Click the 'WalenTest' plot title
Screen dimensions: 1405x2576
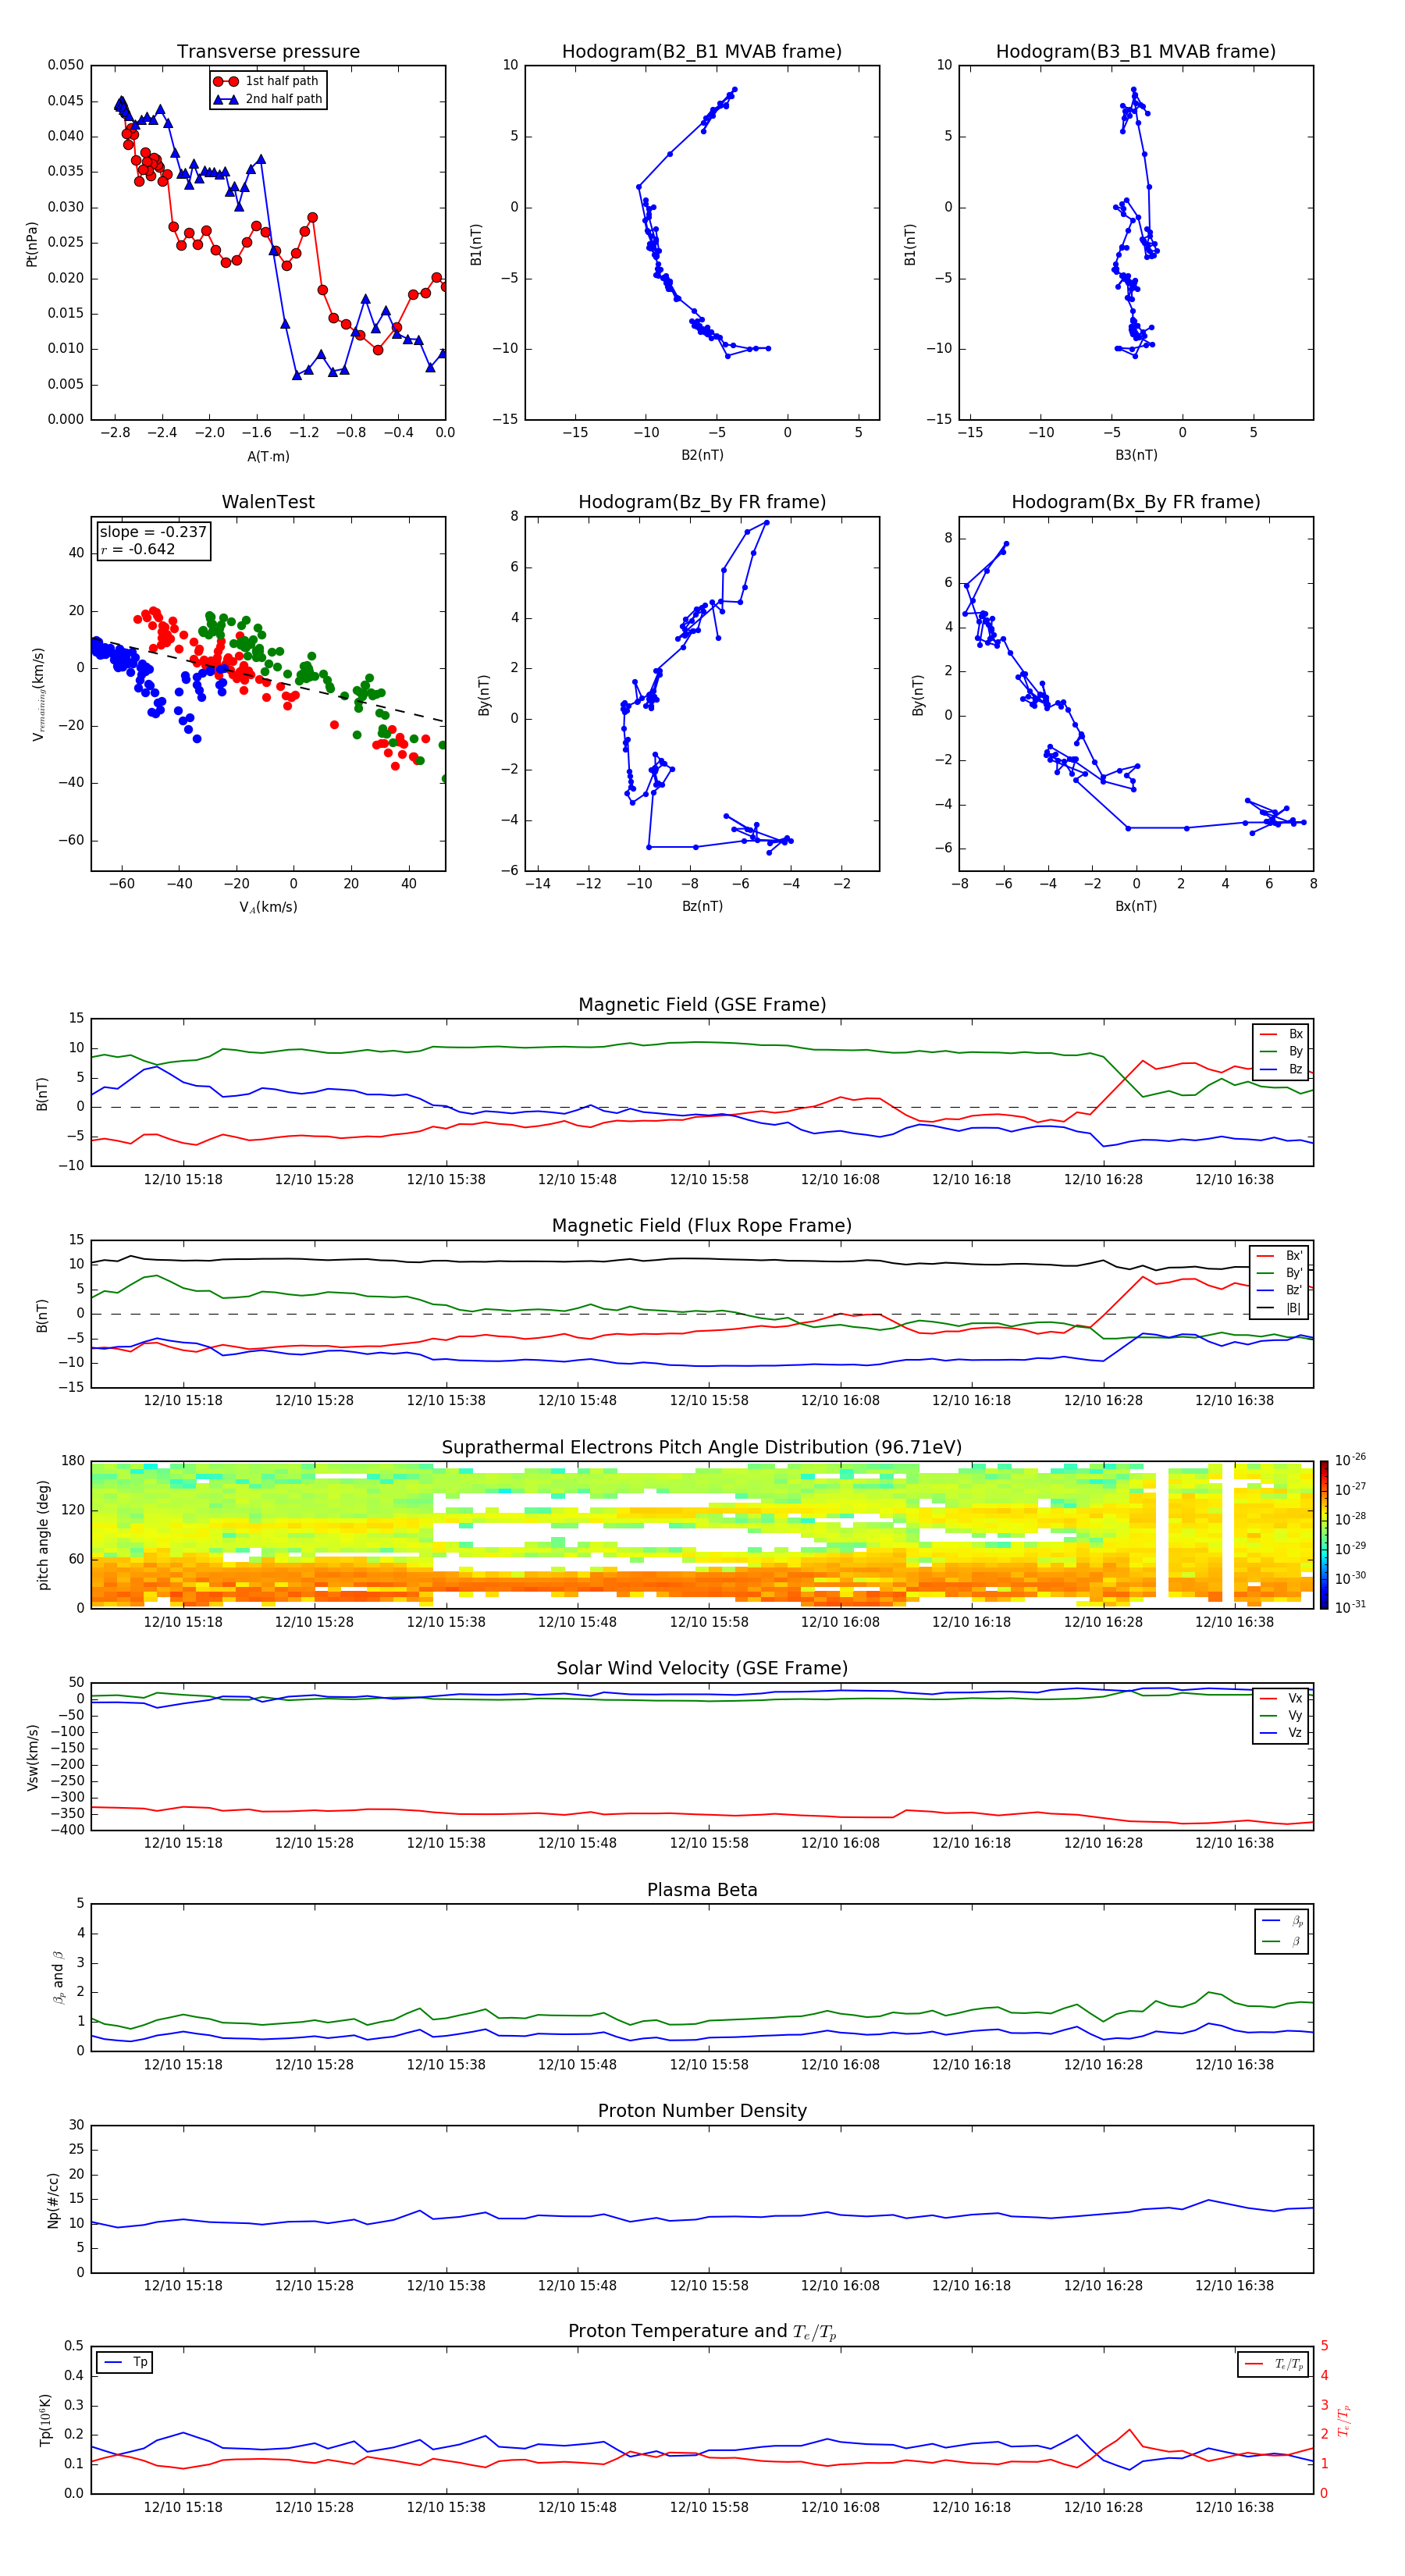[x=268, y=502]
